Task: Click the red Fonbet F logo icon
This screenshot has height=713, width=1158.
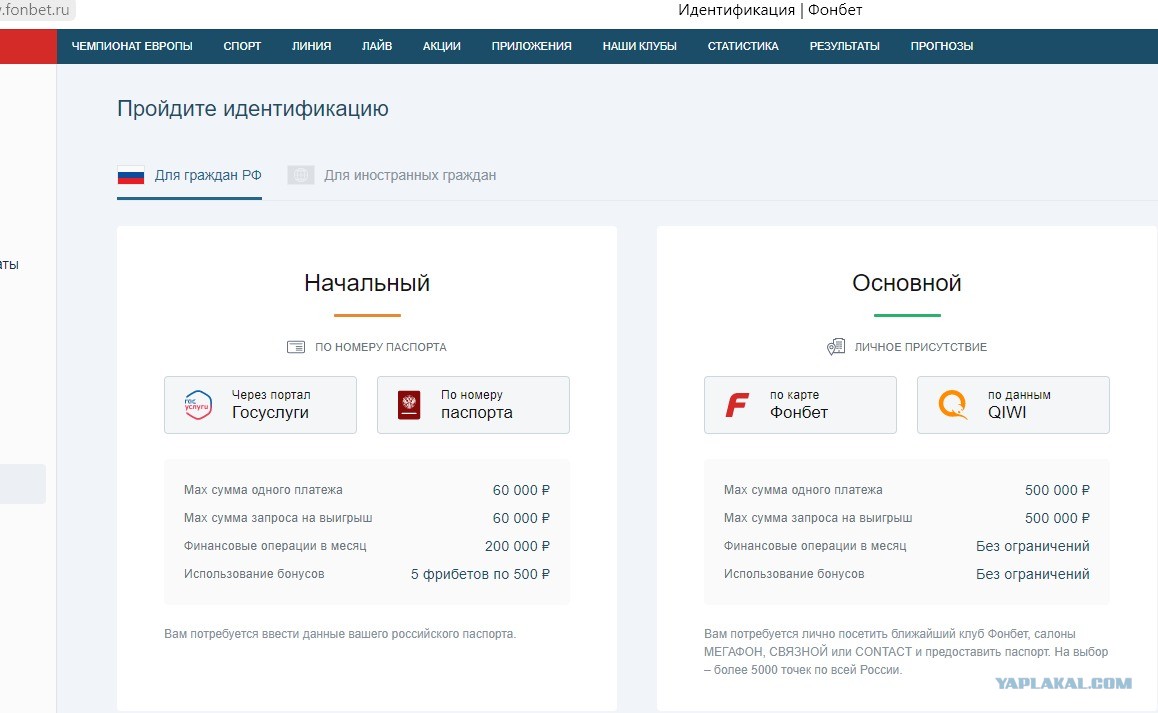Action: tap(737, 405)
